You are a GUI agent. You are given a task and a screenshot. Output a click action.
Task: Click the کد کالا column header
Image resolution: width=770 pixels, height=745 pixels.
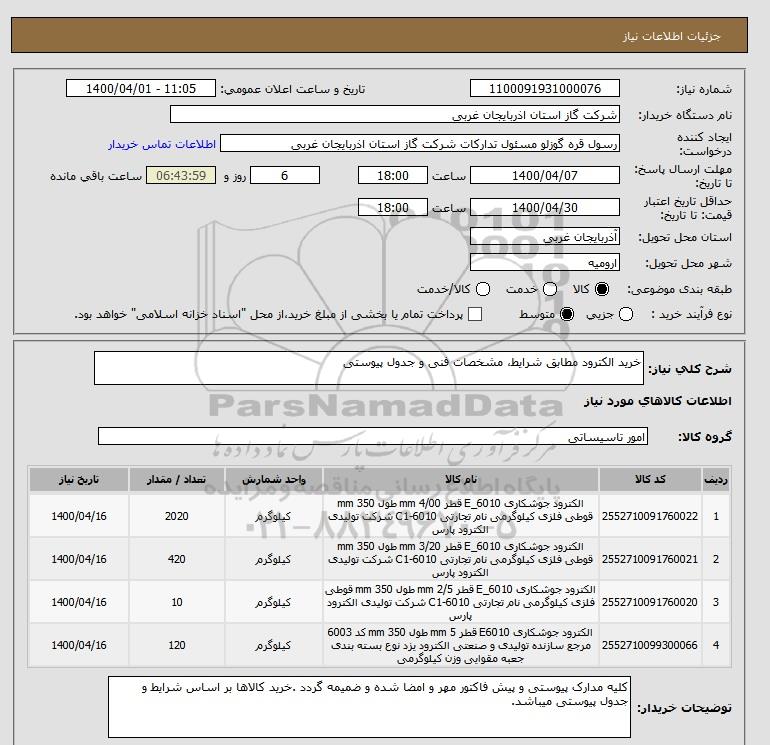[650, 479]
